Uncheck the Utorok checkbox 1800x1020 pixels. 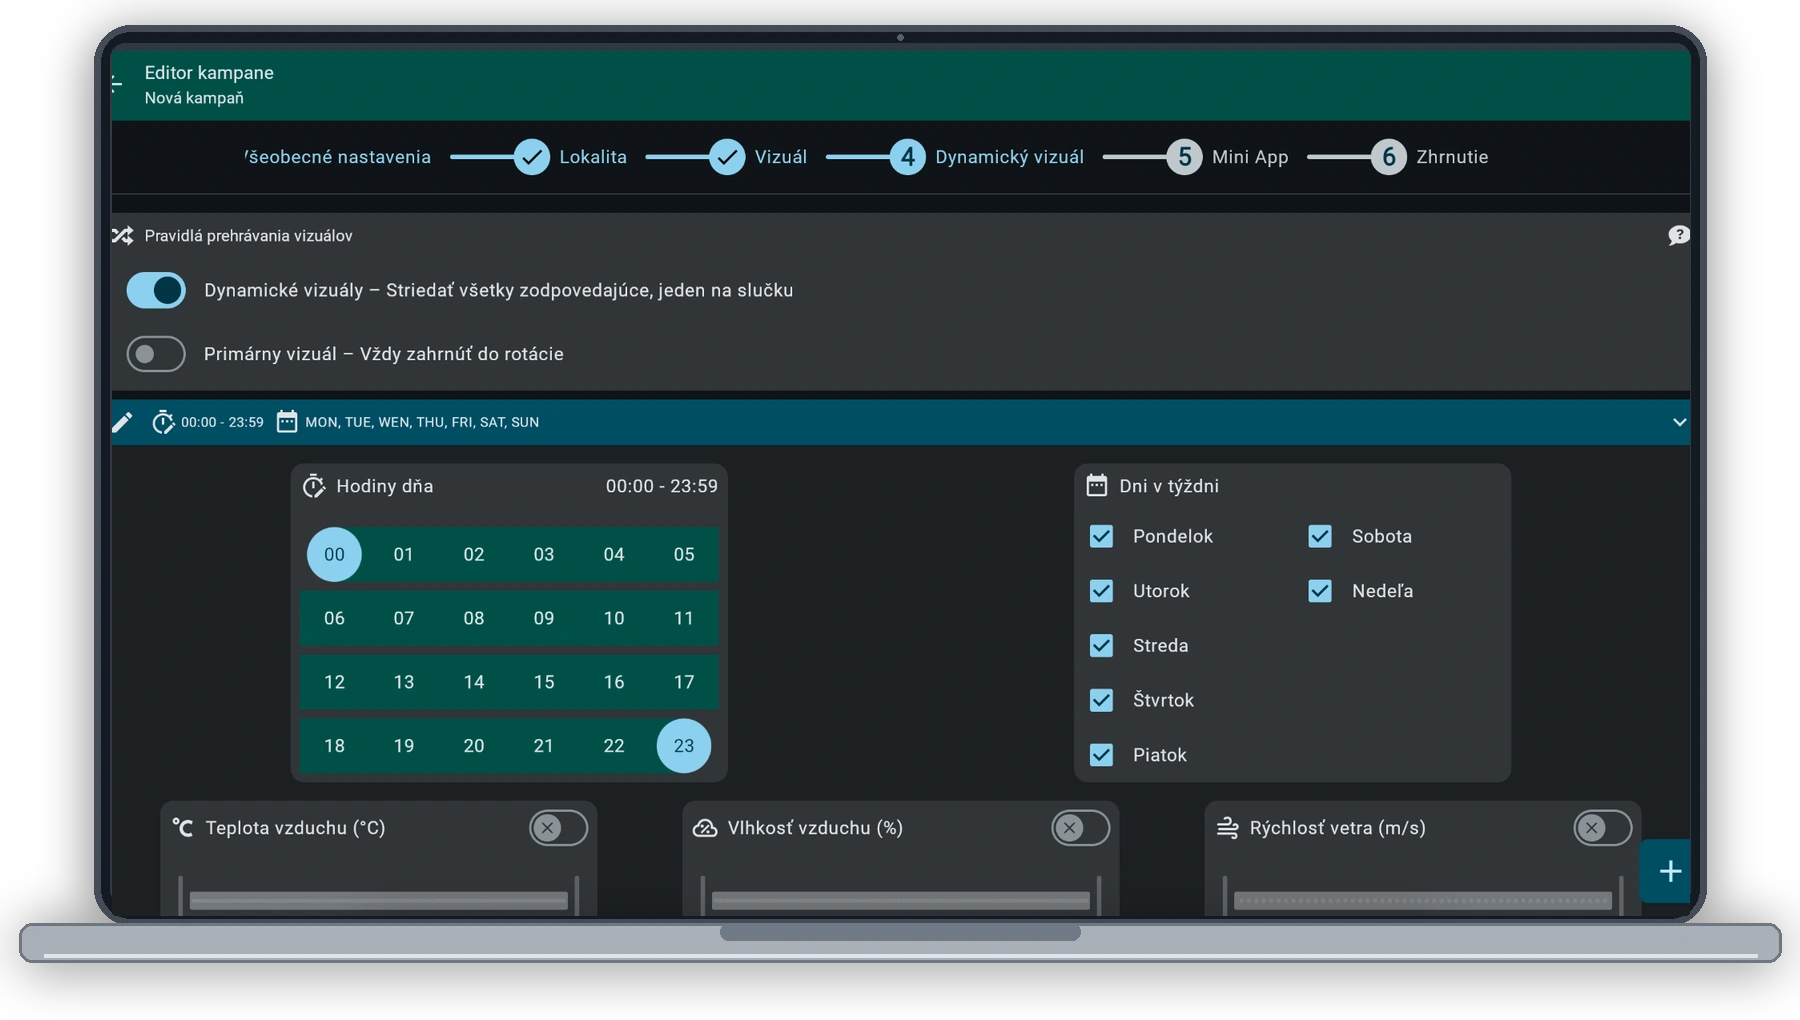(1101, 591)
